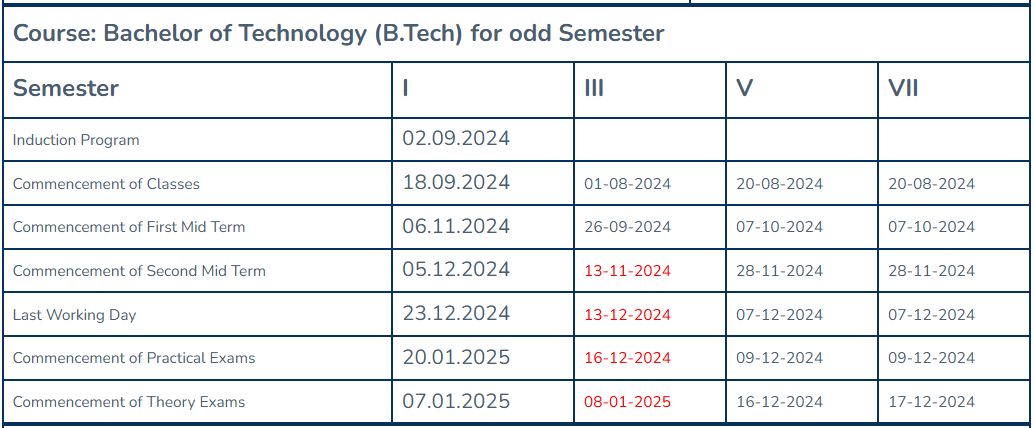
Task: Click Semester III first mid term date 26-09-2024
Action: click(627, 227)
